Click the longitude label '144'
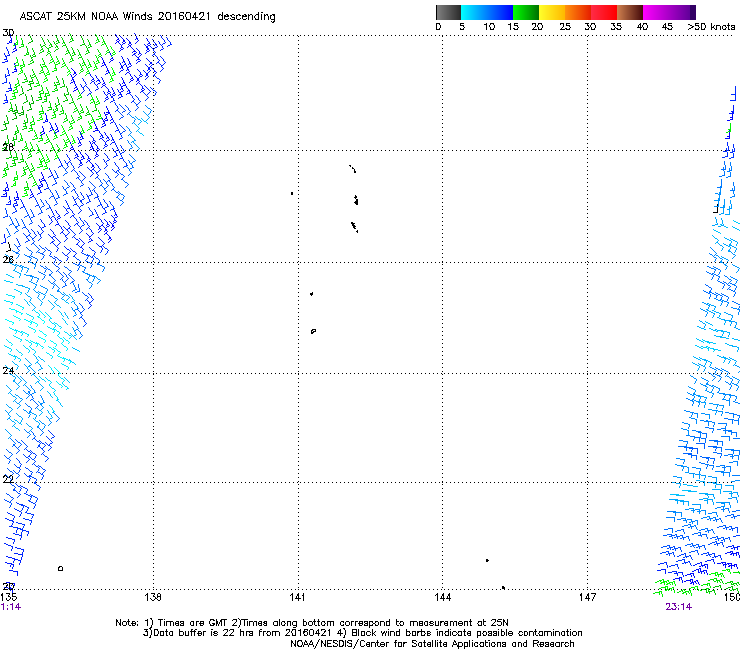Viewport: 740px width, 650px height. pos(442,597)
